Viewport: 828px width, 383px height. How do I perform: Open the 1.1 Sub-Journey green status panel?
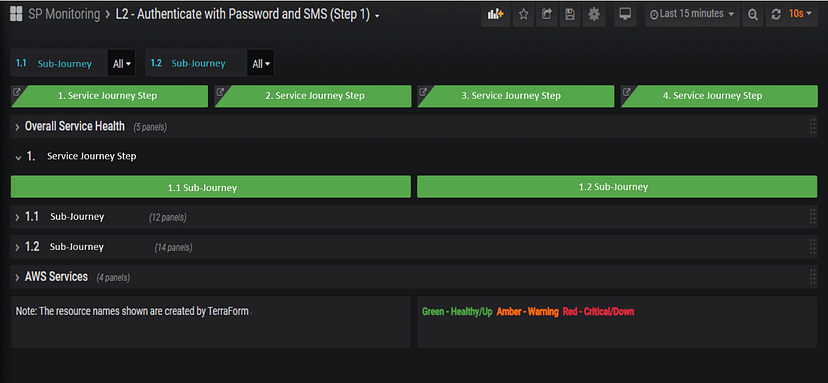[x=211, y=187]
